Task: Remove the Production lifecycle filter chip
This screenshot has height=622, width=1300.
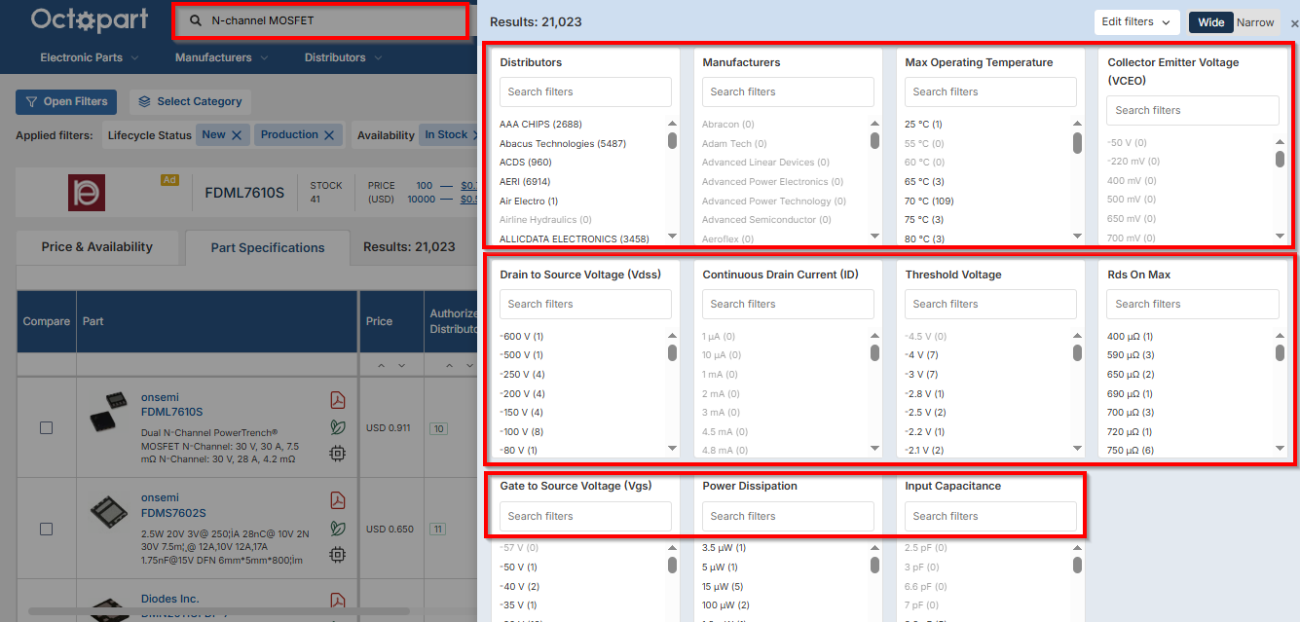Action: (x=329, y=135)
